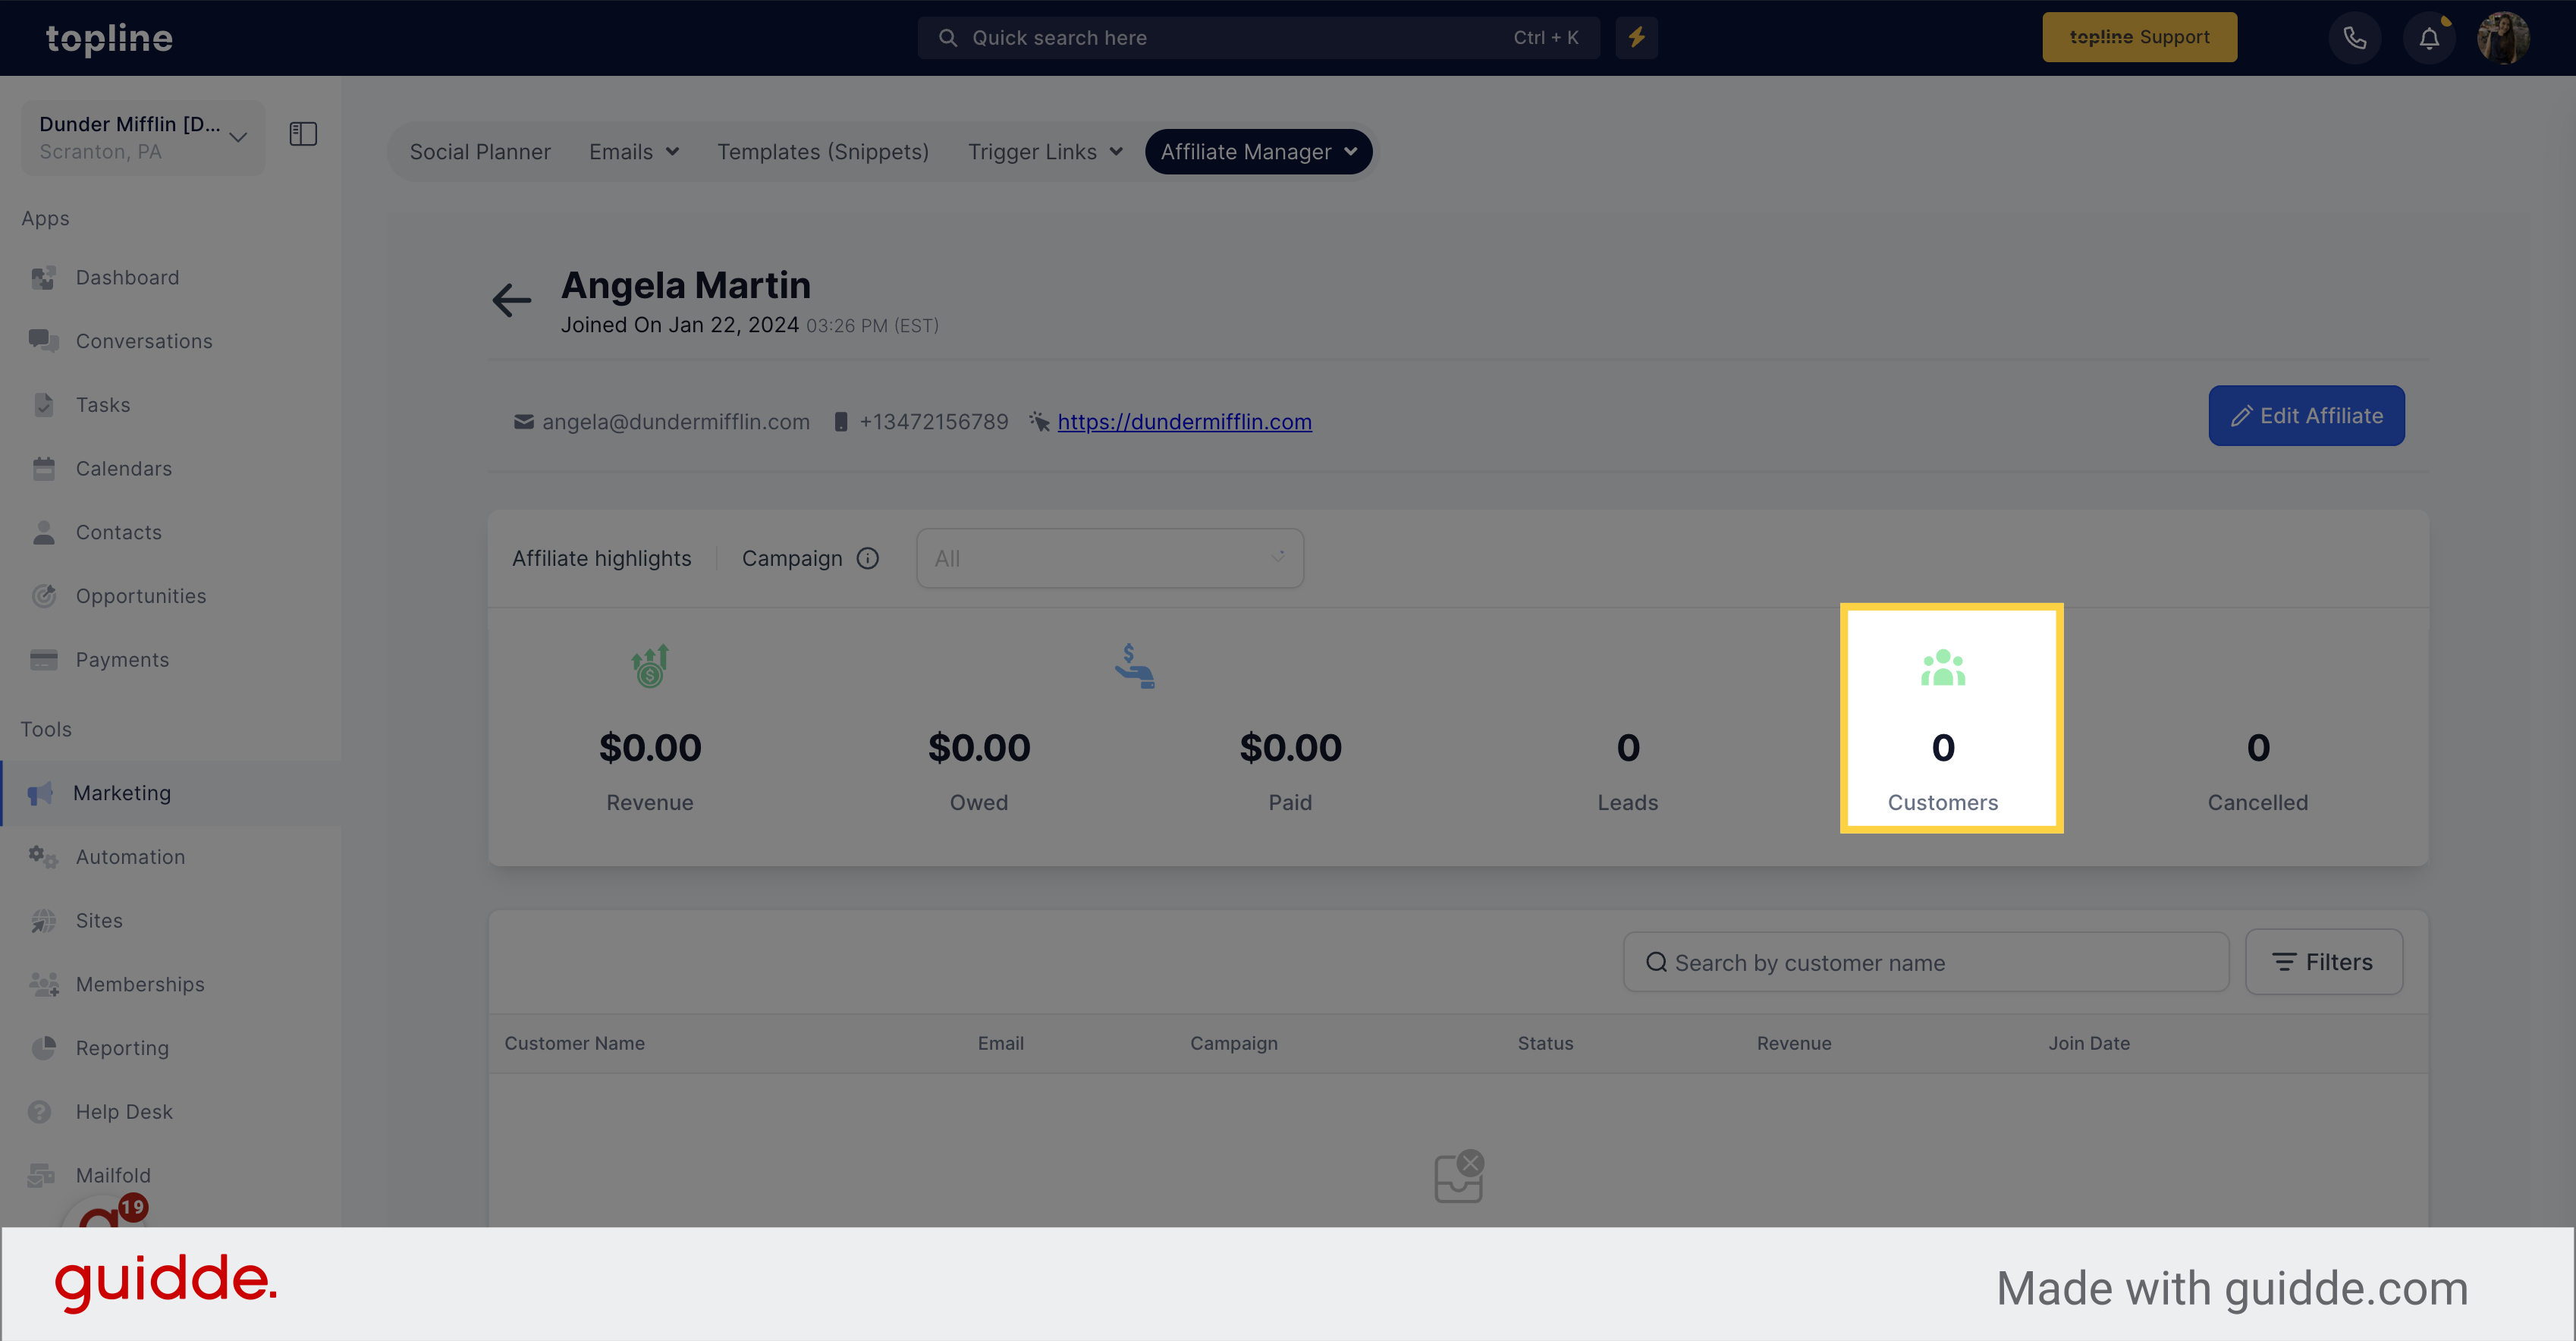The width and height of the screenshot is (2576, 1341).
Task: Open Memberships in the sidebar
Action: coord(140,984)
